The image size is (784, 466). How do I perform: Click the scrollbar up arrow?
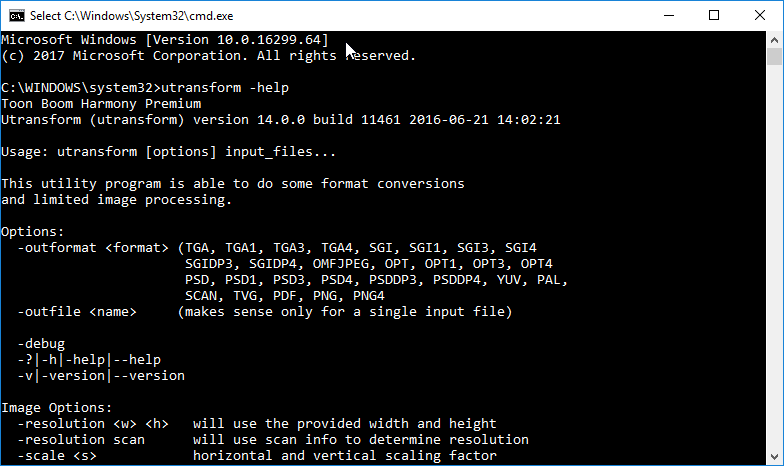click(775, 40)
